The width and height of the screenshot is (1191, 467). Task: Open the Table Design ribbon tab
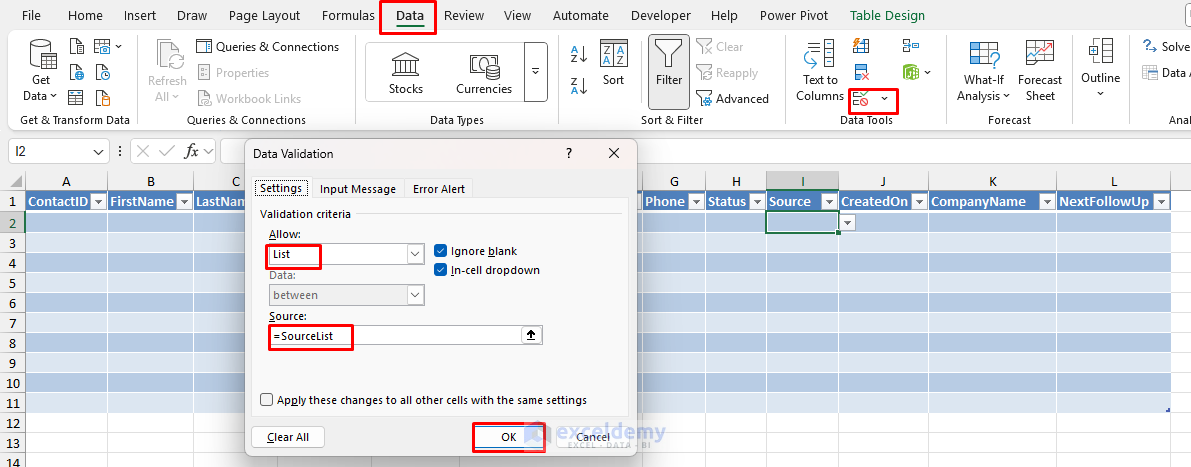coord(887,15)
